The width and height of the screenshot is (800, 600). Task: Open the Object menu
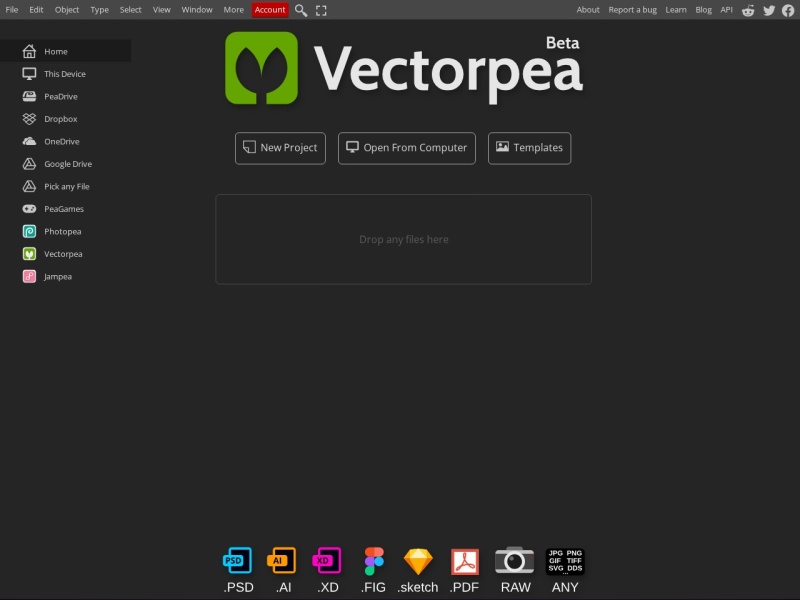pyautogui.click(x=67, y=10)
